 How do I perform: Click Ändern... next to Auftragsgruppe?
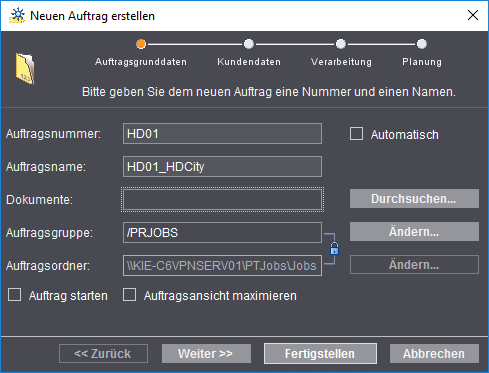tap(414, 232)
